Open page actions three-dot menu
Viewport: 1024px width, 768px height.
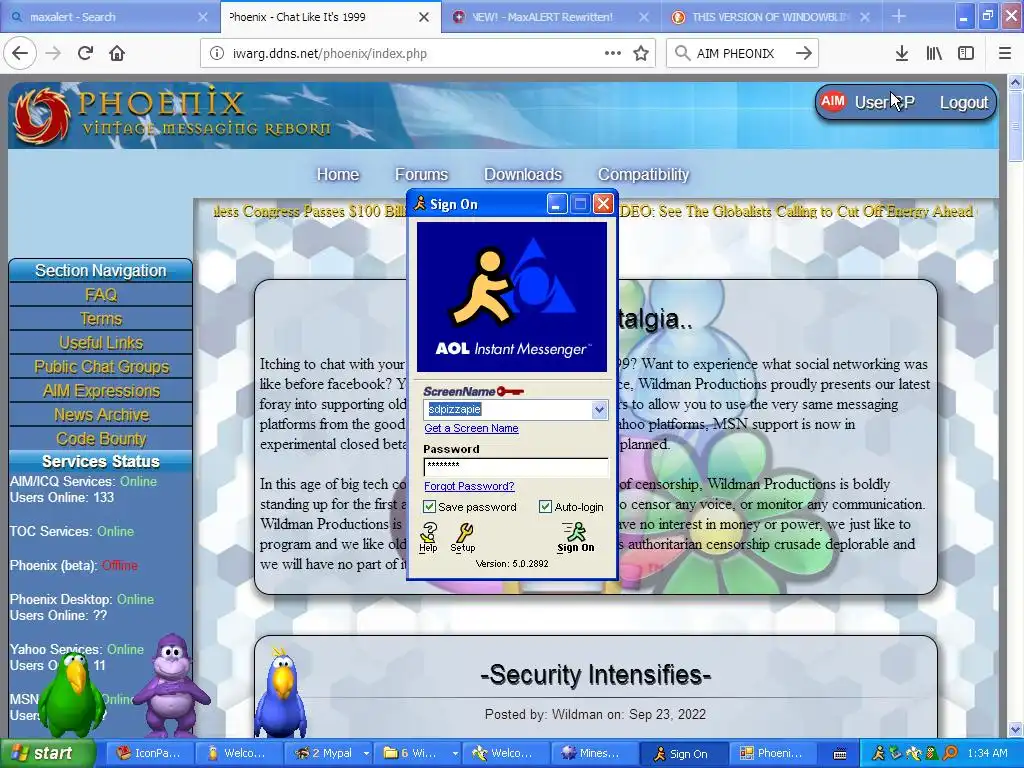point(613,54)
